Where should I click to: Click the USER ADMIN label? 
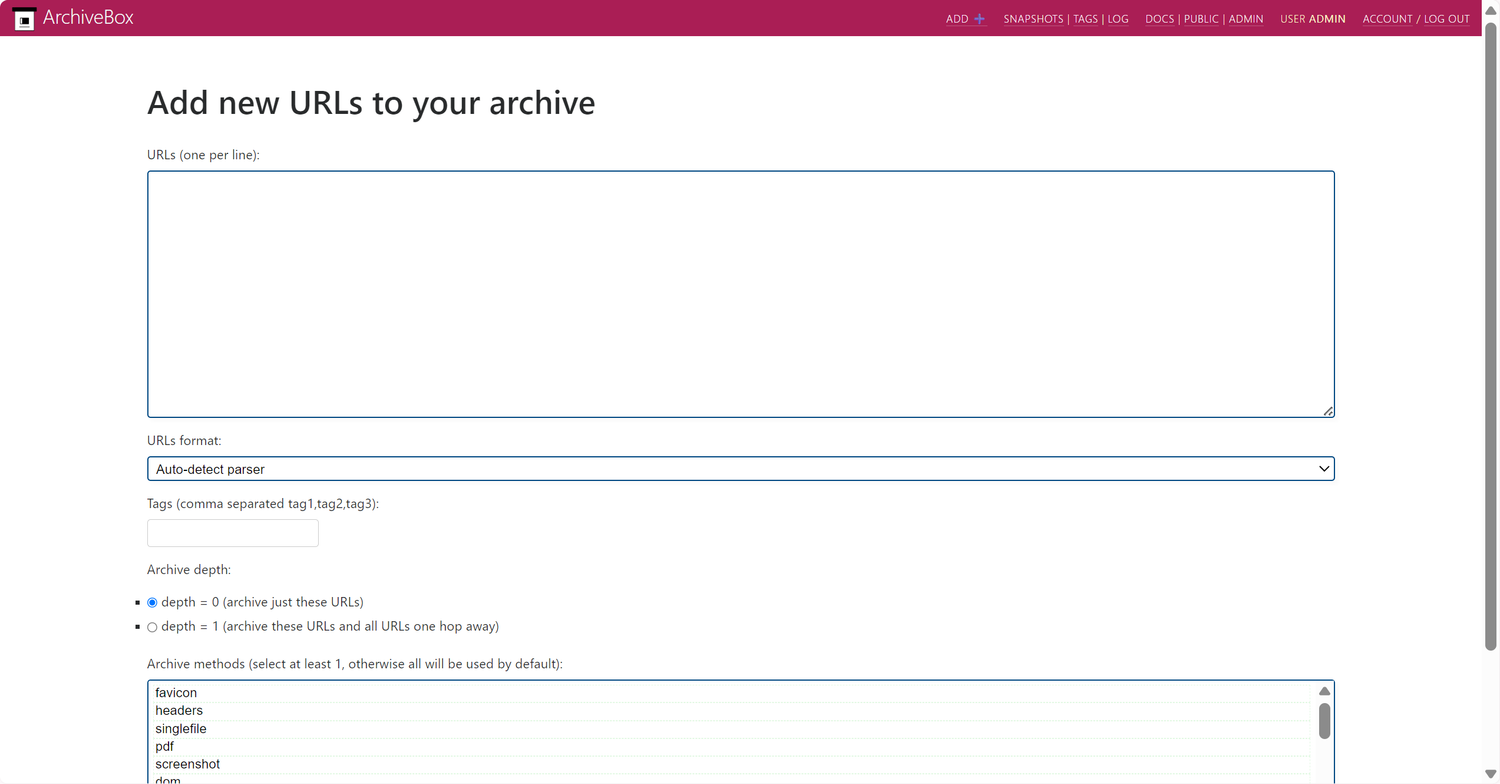[x=1313, y=19]
